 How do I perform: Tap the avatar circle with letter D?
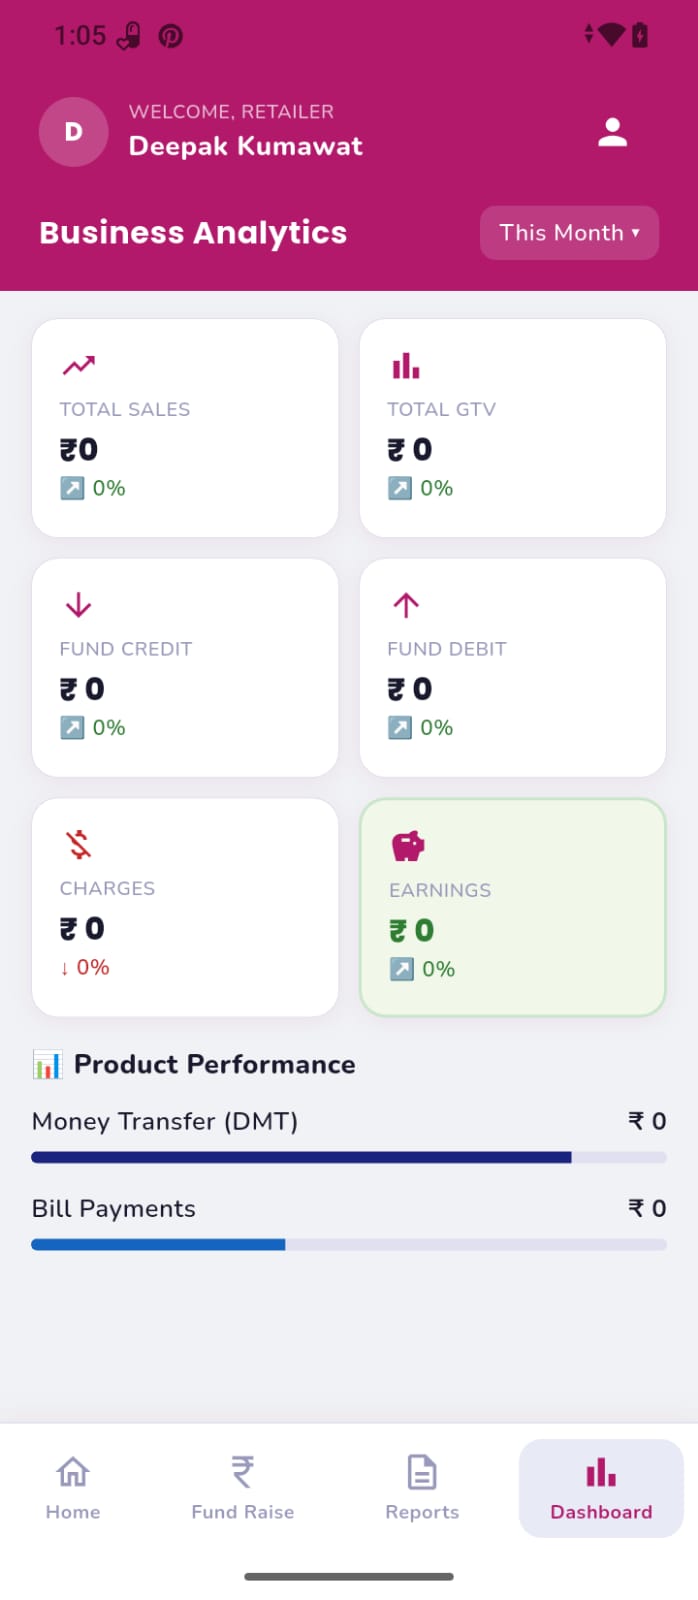(73, 132)
